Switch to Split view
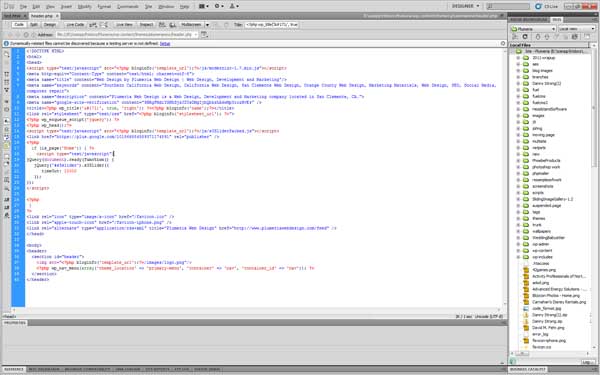This screenshot has width=600, height=375. pyautogui.click(x=34, y=24)
